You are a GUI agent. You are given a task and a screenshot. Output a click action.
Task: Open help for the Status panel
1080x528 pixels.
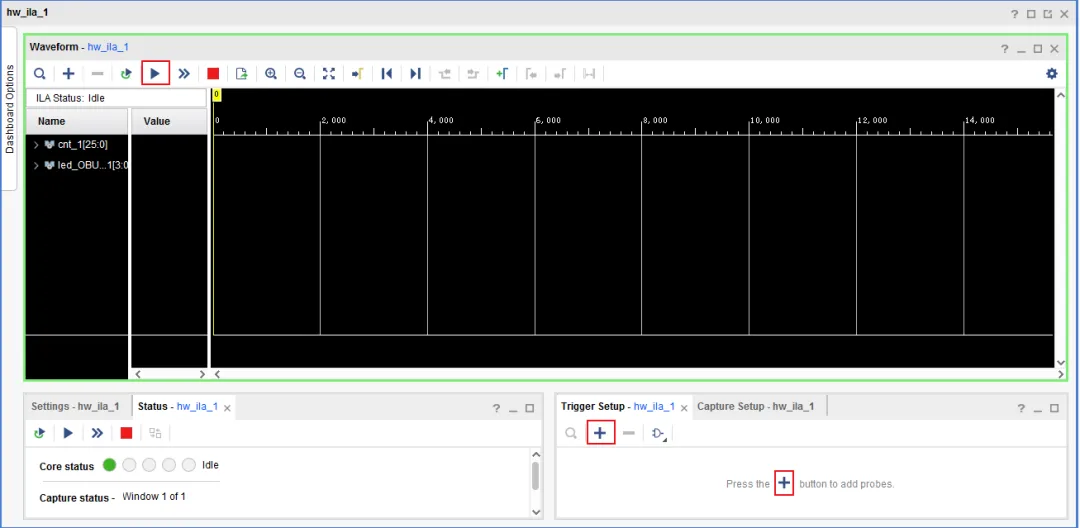point(496,408)
